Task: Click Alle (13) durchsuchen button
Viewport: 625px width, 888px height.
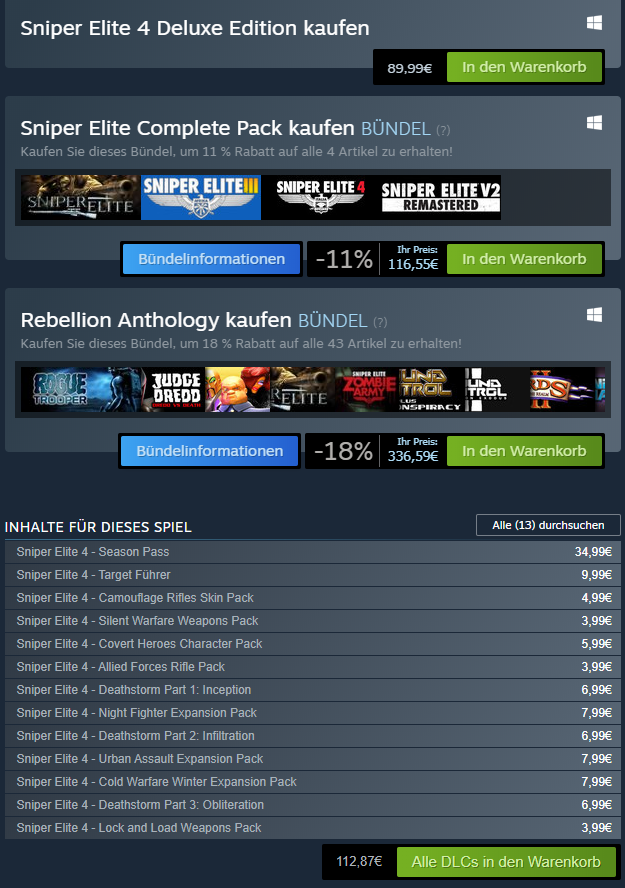Action: point(548,525)
